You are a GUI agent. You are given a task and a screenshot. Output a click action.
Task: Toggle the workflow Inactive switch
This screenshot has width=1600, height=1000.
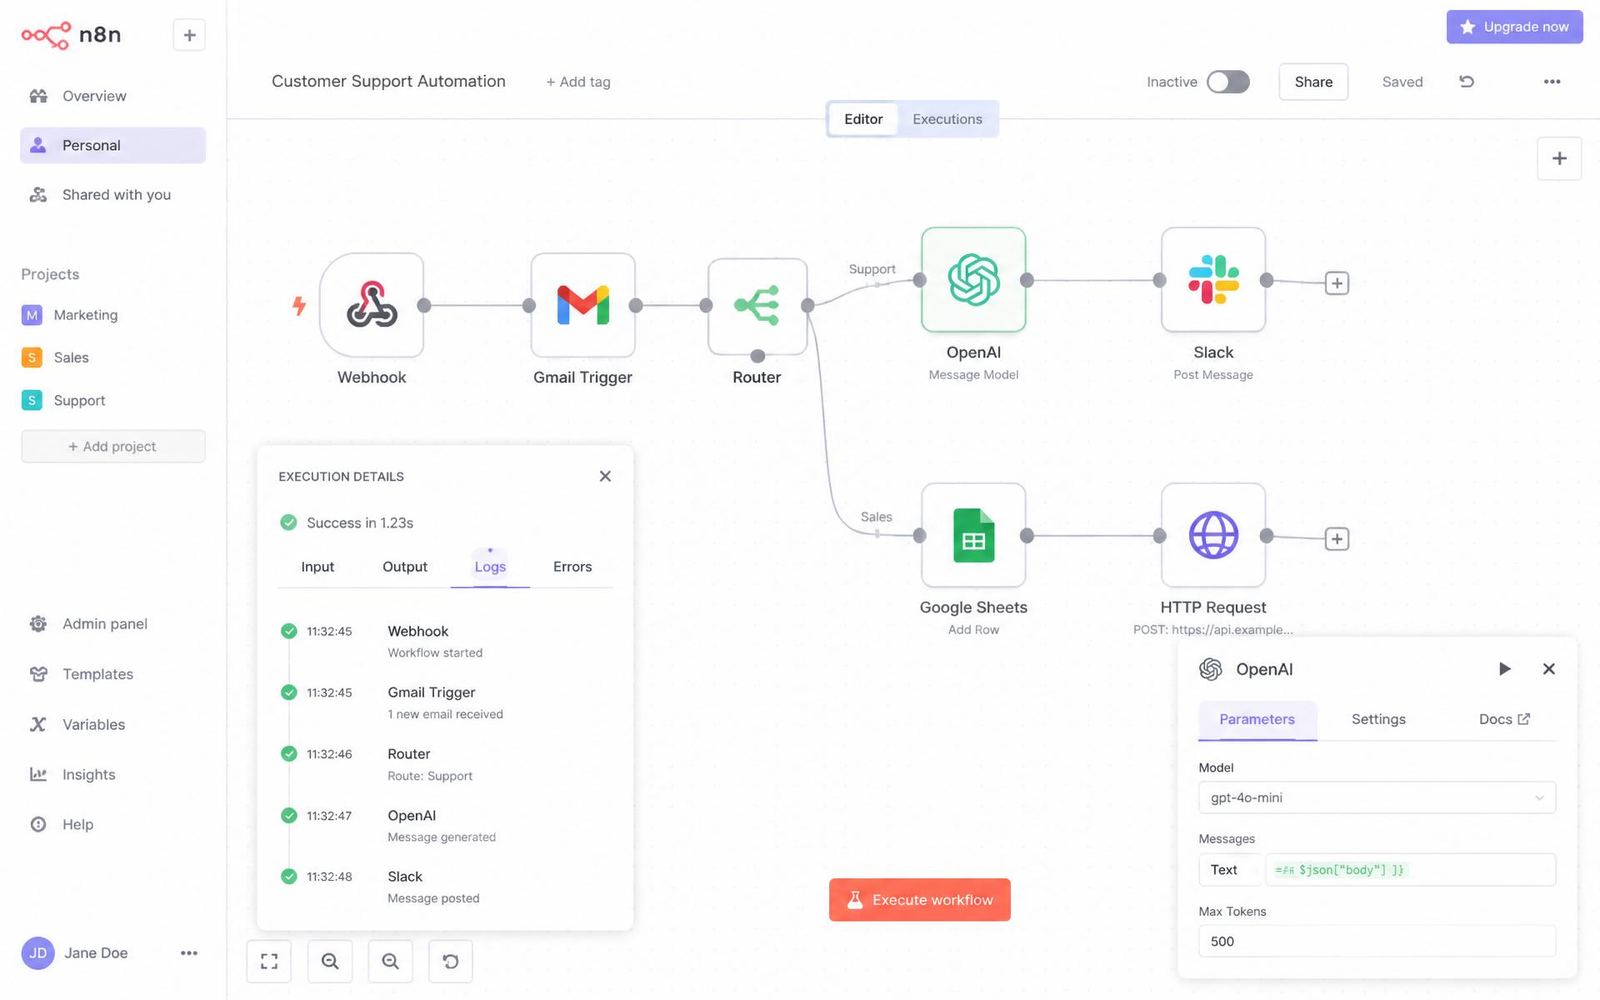(x=1228, y=82)
